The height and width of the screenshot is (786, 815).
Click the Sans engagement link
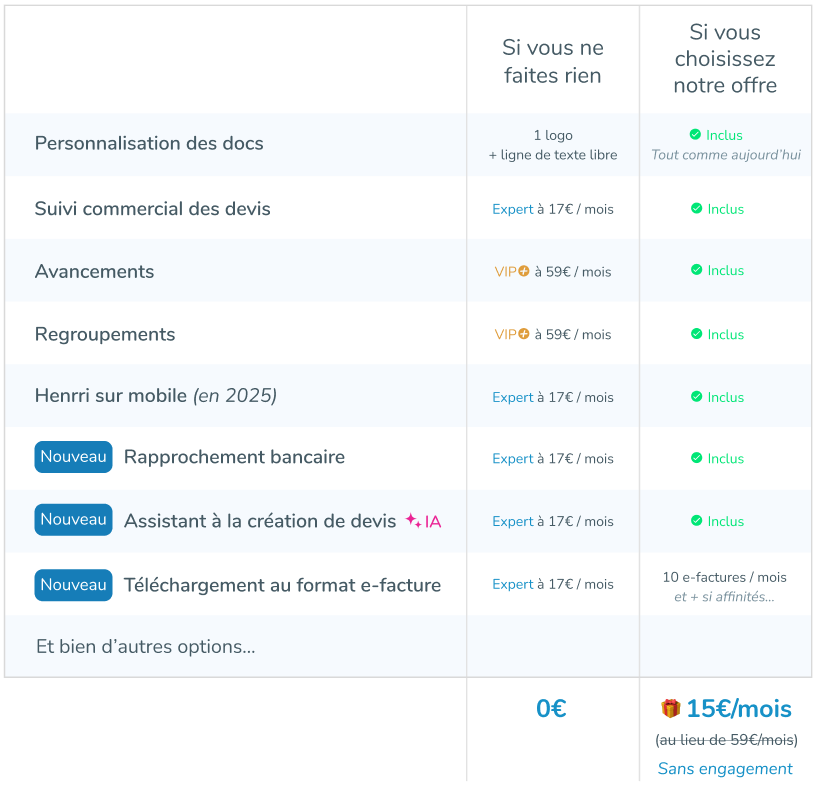click(x=725, y=768)
